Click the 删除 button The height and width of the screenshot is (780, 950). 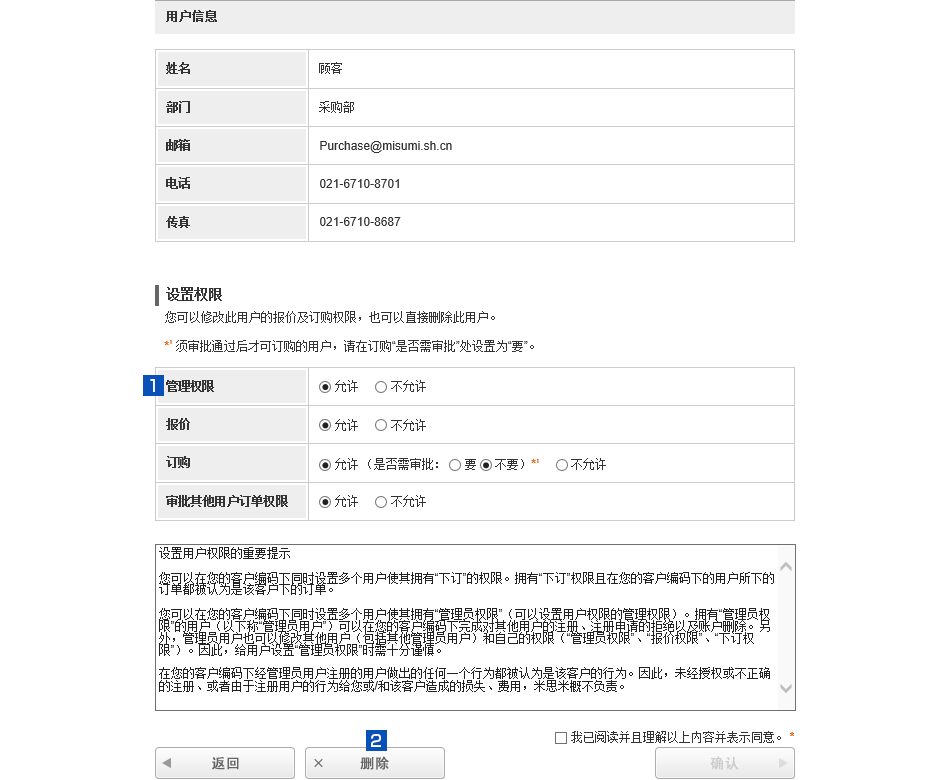click(x=375, y=763)
